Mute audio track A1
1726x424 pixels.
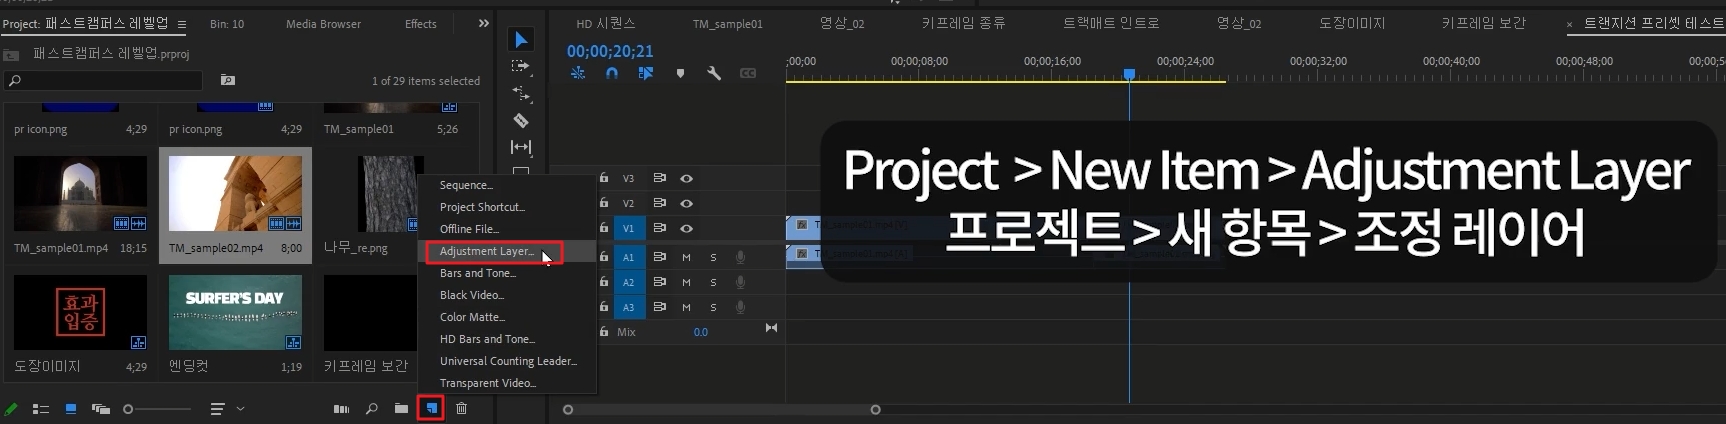tap(686, 257)
